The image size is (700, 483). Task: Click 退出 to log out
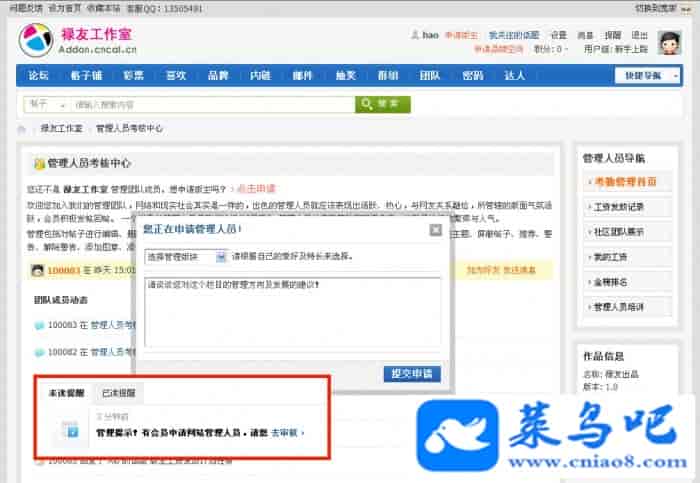point(639,35)
